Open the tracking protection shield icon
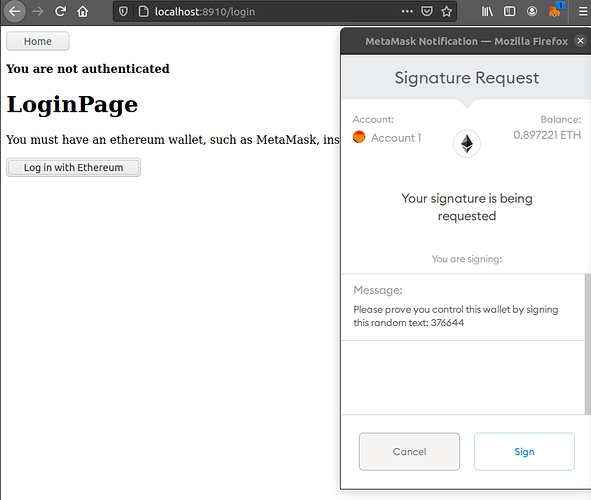This screenshot has height=500, width=591. pyautogui.click(x=123, y=12)
